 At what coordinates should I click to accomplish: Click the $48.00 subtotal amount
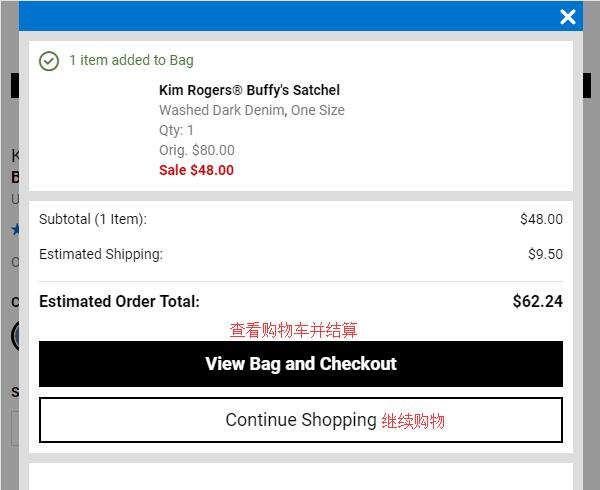(541, 219)
